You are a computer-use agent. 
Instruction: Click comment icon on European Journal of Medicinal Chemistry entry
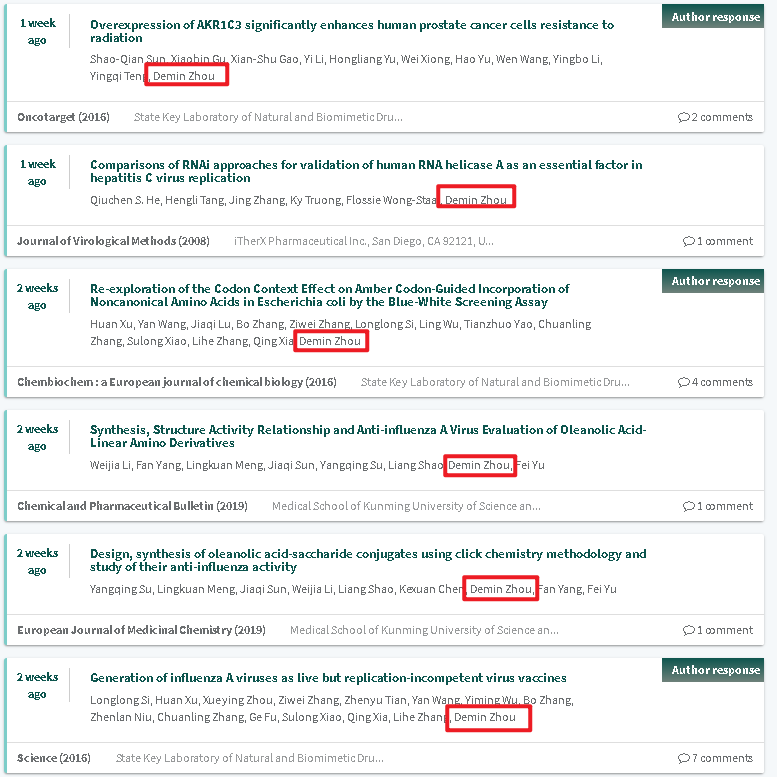point(688,630)
